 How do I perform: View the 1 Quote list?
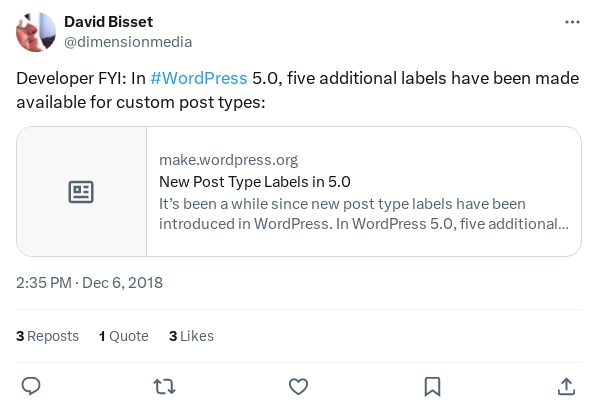tap(124, 336)
